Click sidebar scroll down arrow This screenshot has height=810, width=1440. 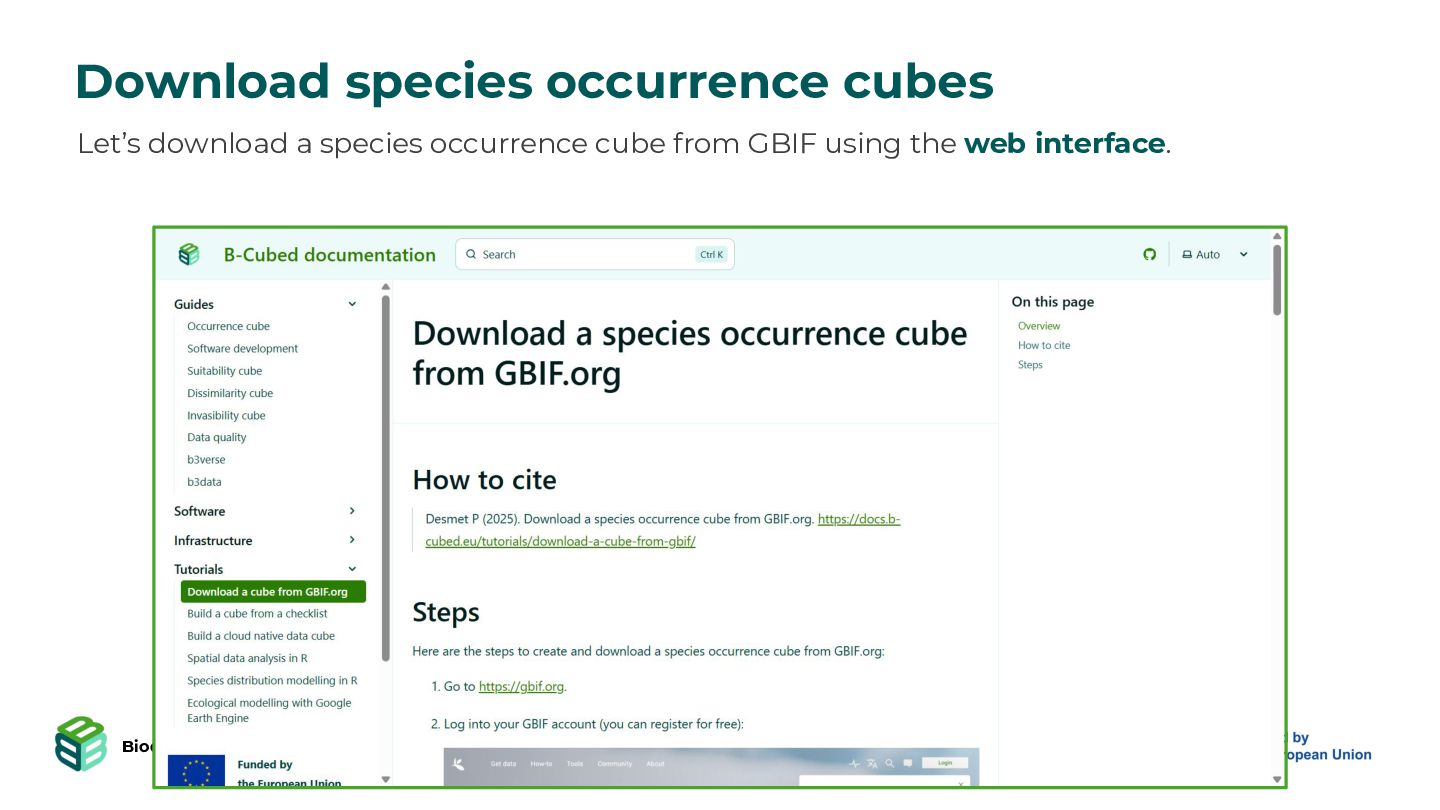[x=386, y=779]
